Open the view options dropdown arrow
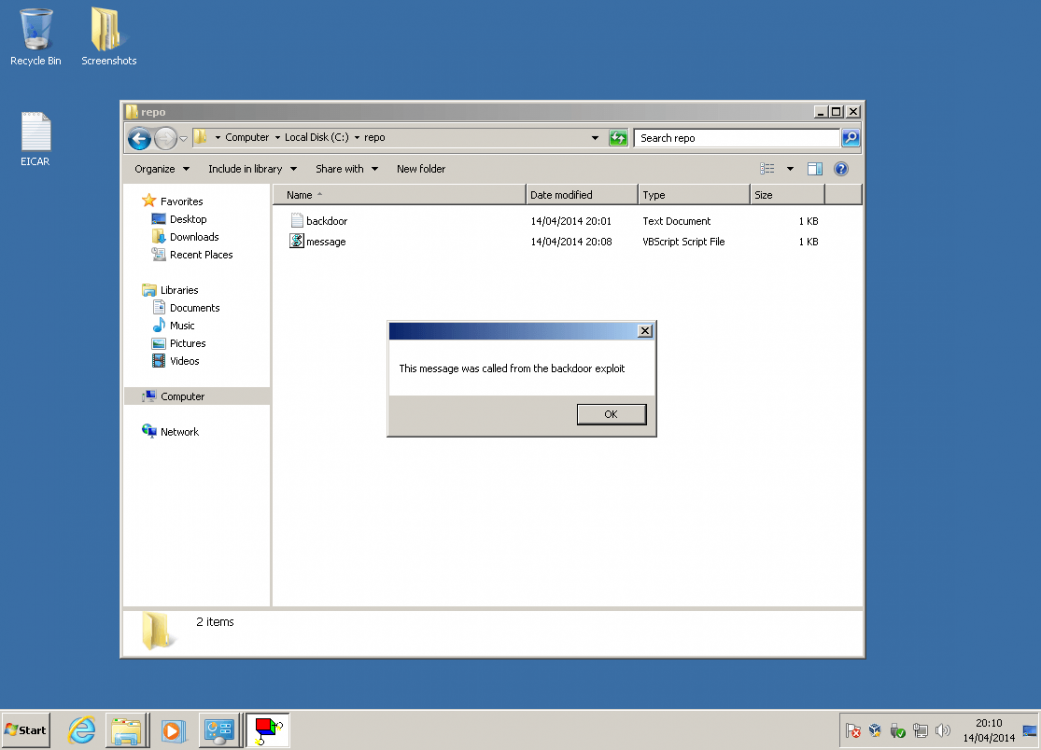 pyautogui.click(x=790, y=169)
